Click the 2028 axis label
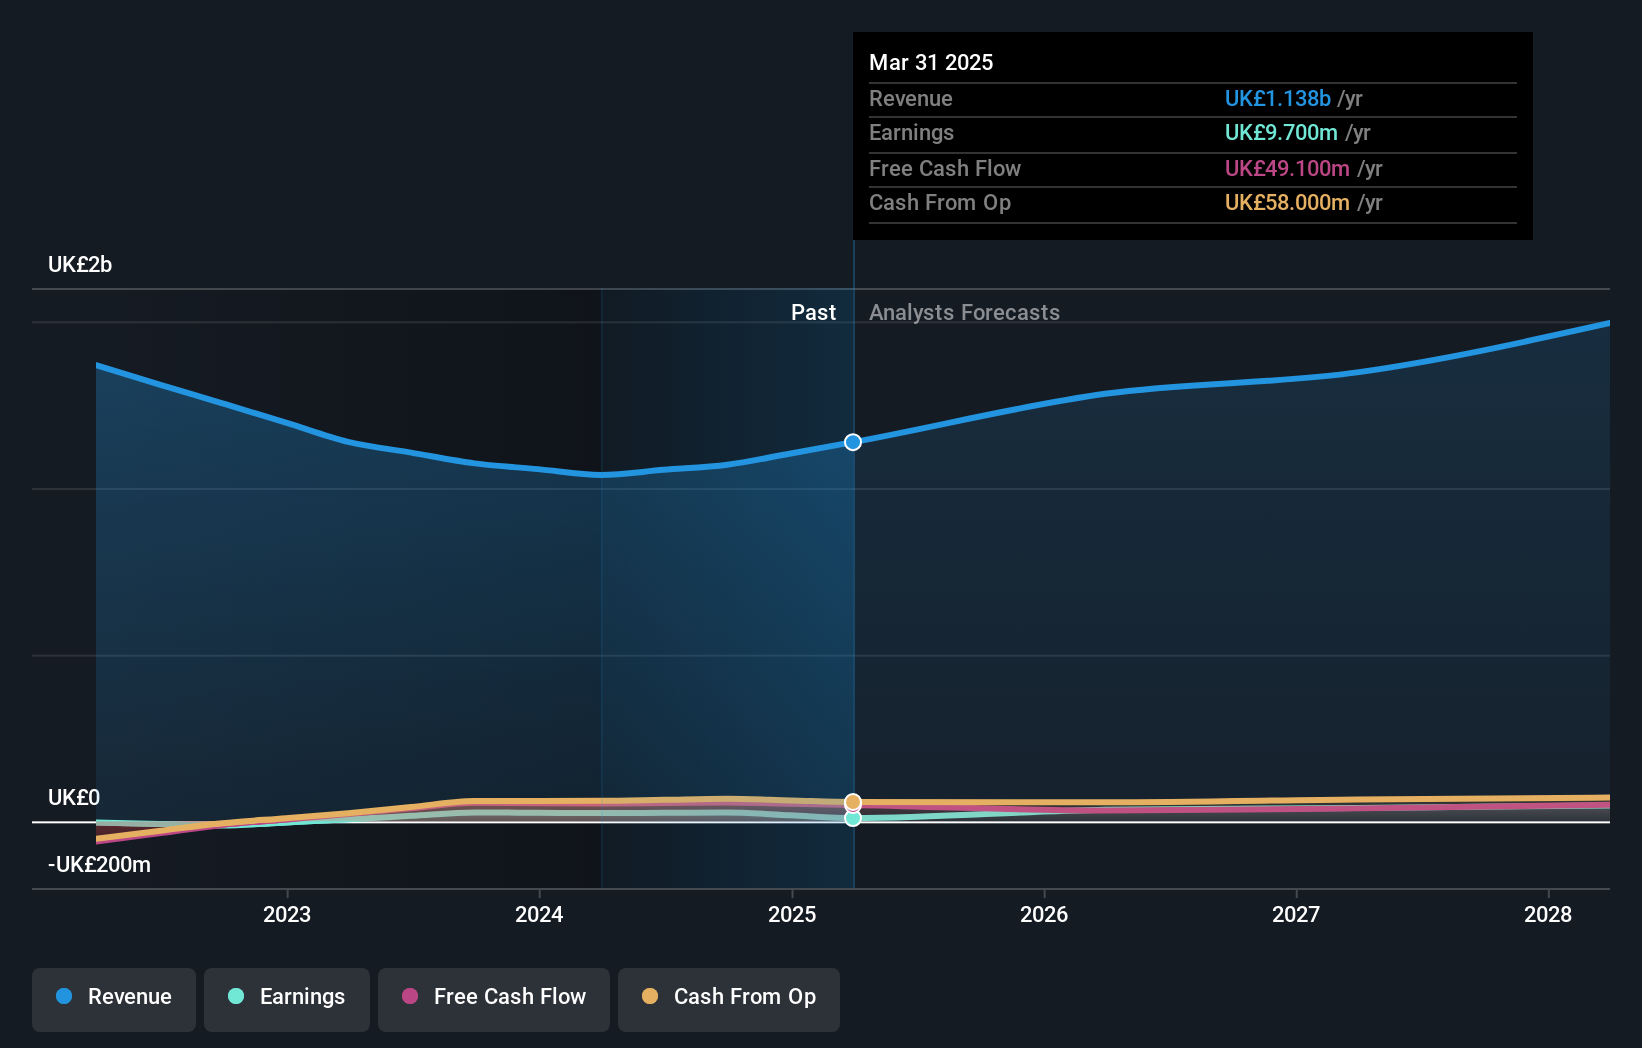The height and width of the screenshot is (1048, 1642). pyautogui.click(x=1548, y=914)
